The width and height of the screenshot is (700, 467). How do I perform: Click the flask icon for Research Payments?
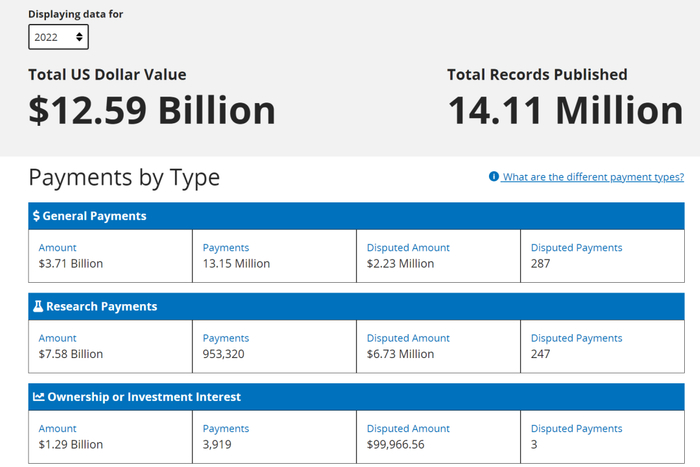pos(37,306)
